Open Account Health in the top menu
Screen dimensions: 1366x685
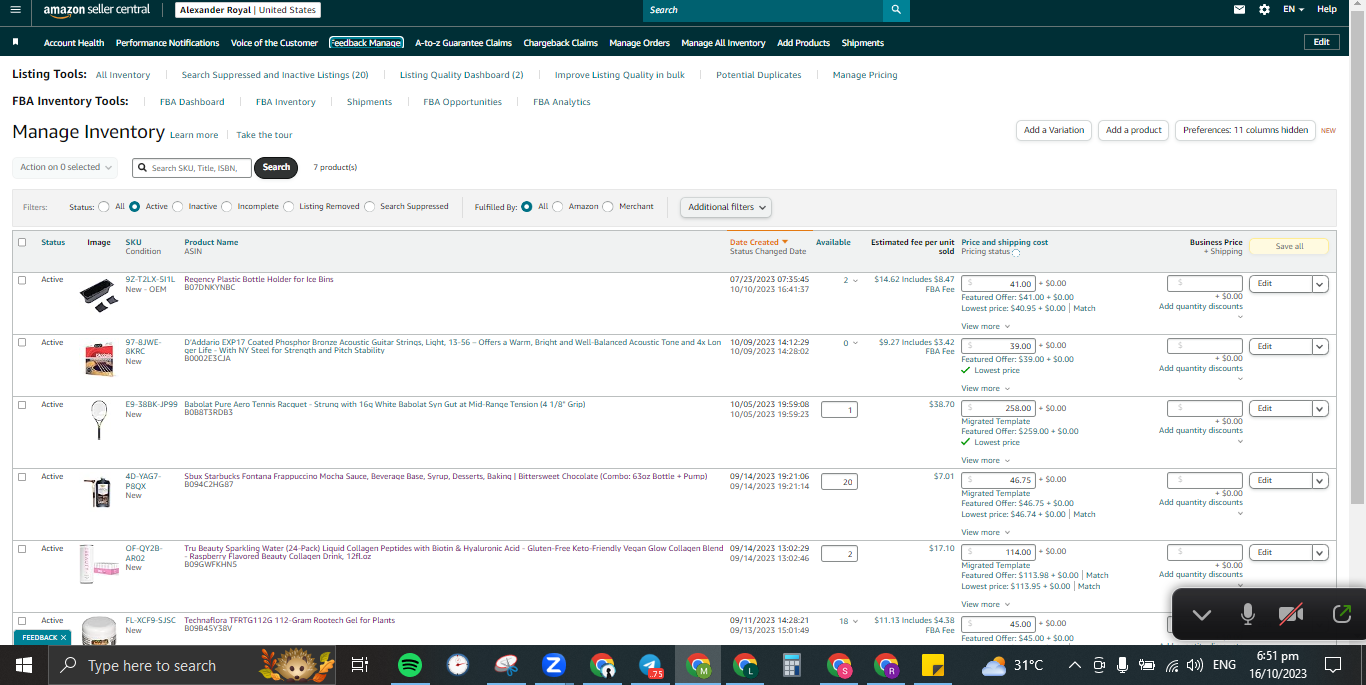click(74, 43)
